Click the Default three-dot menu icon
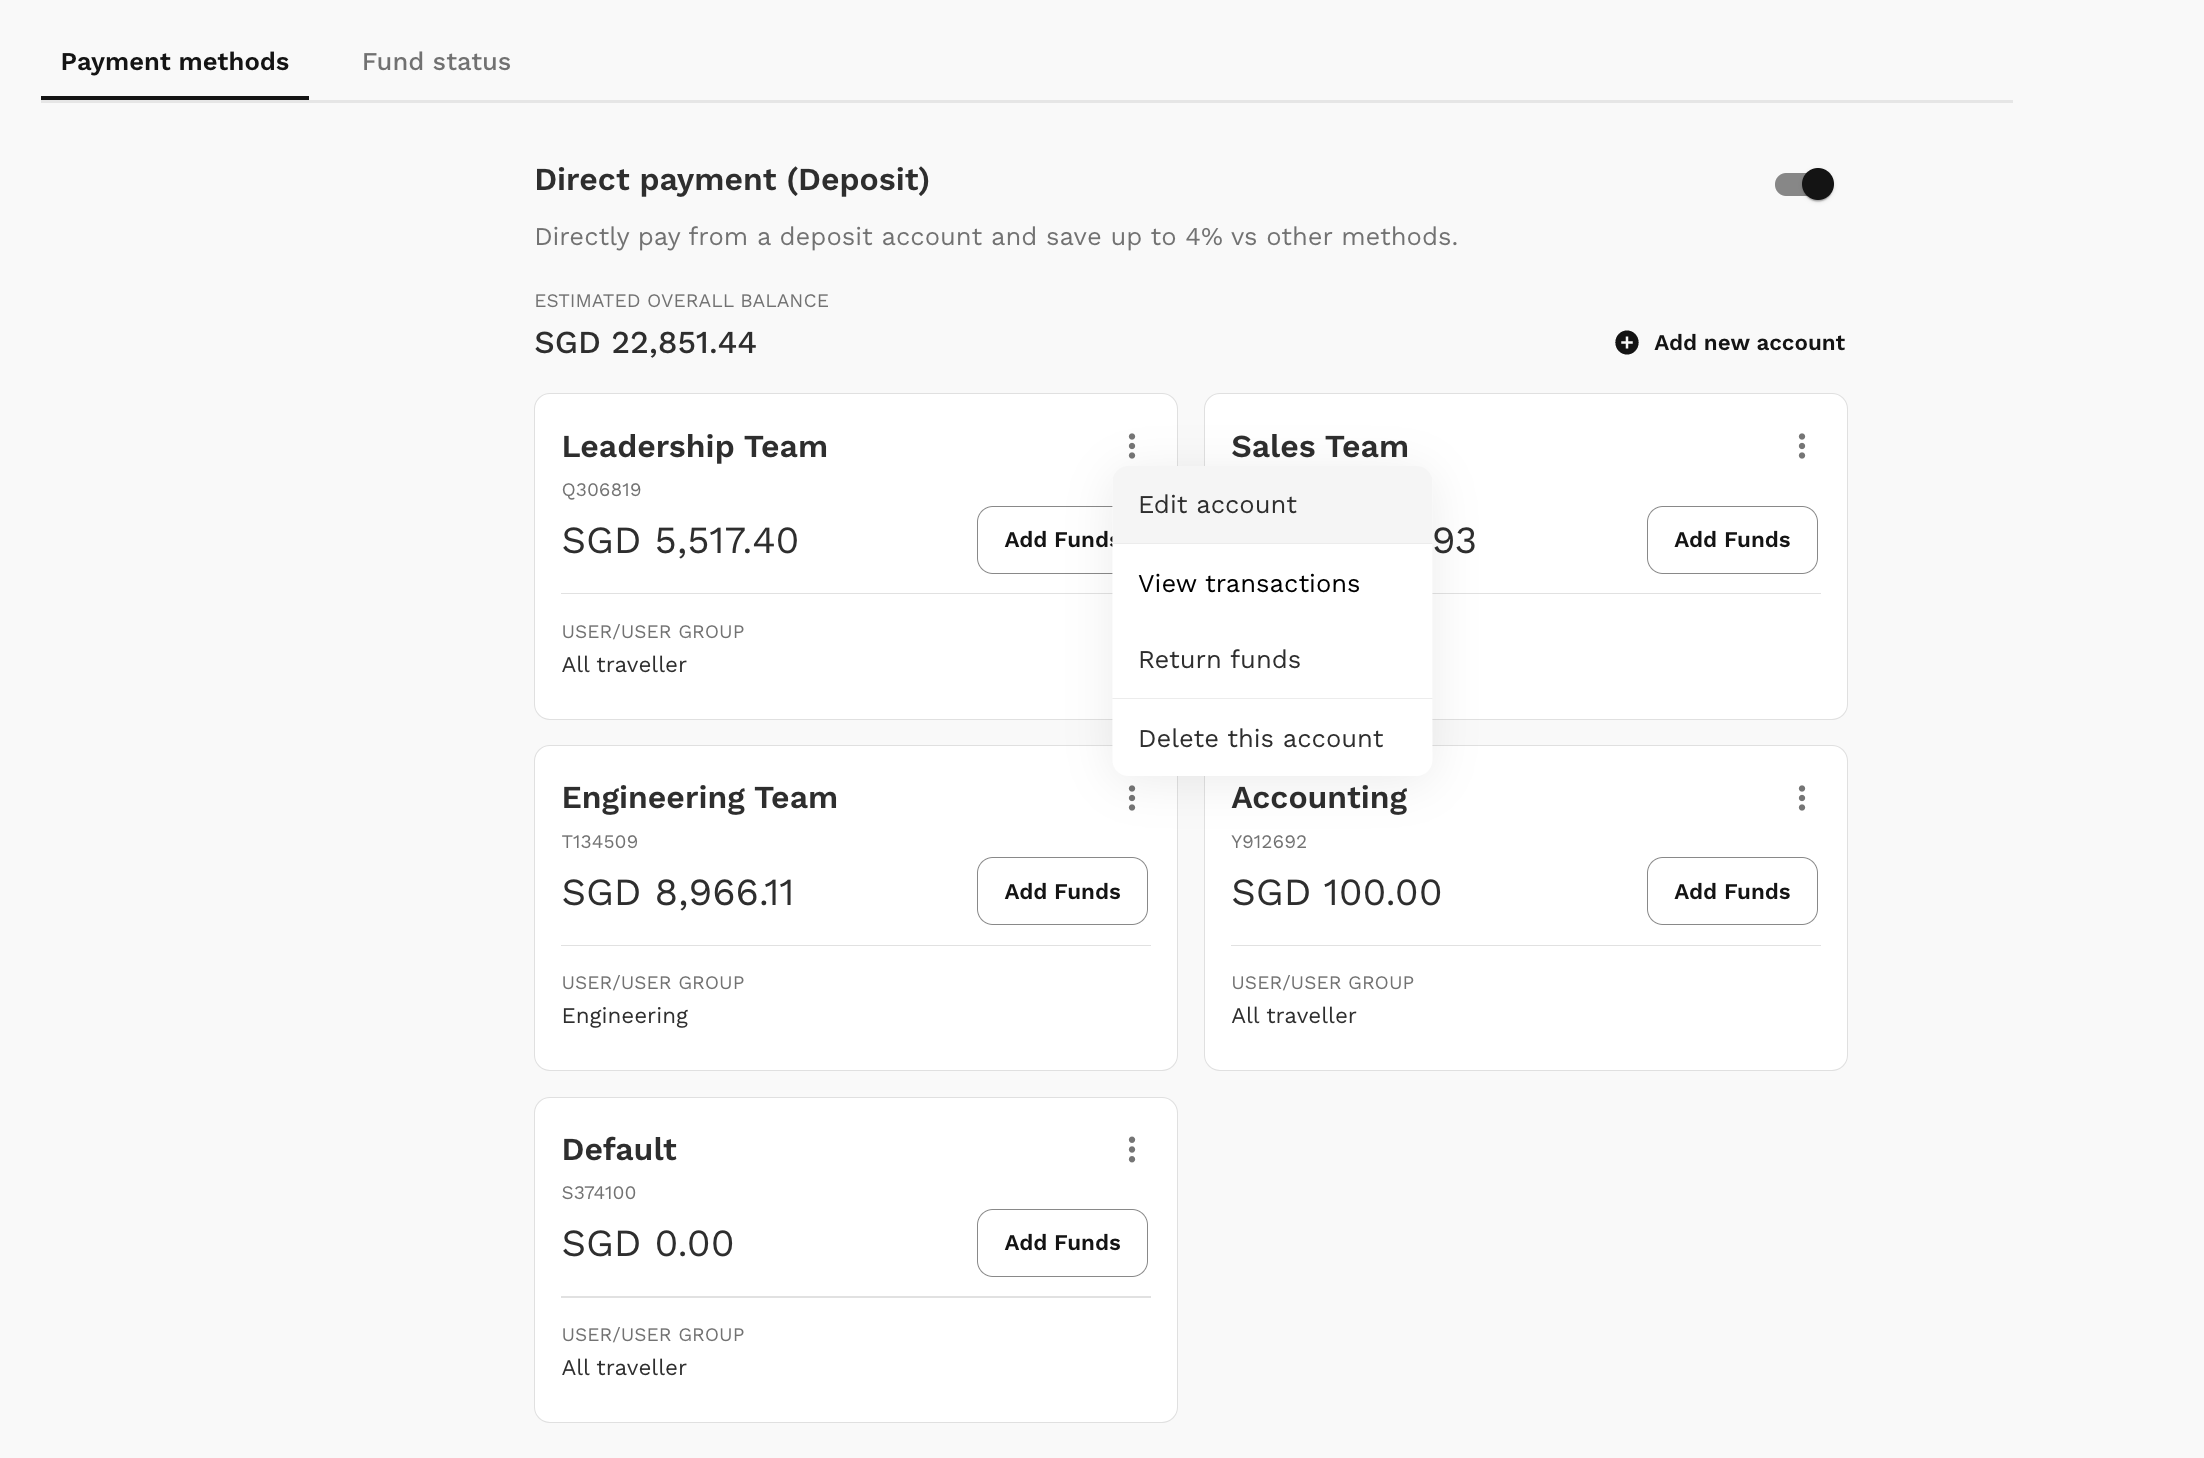This screenshot has width=2204, height=1458. click(1132, 1149)
